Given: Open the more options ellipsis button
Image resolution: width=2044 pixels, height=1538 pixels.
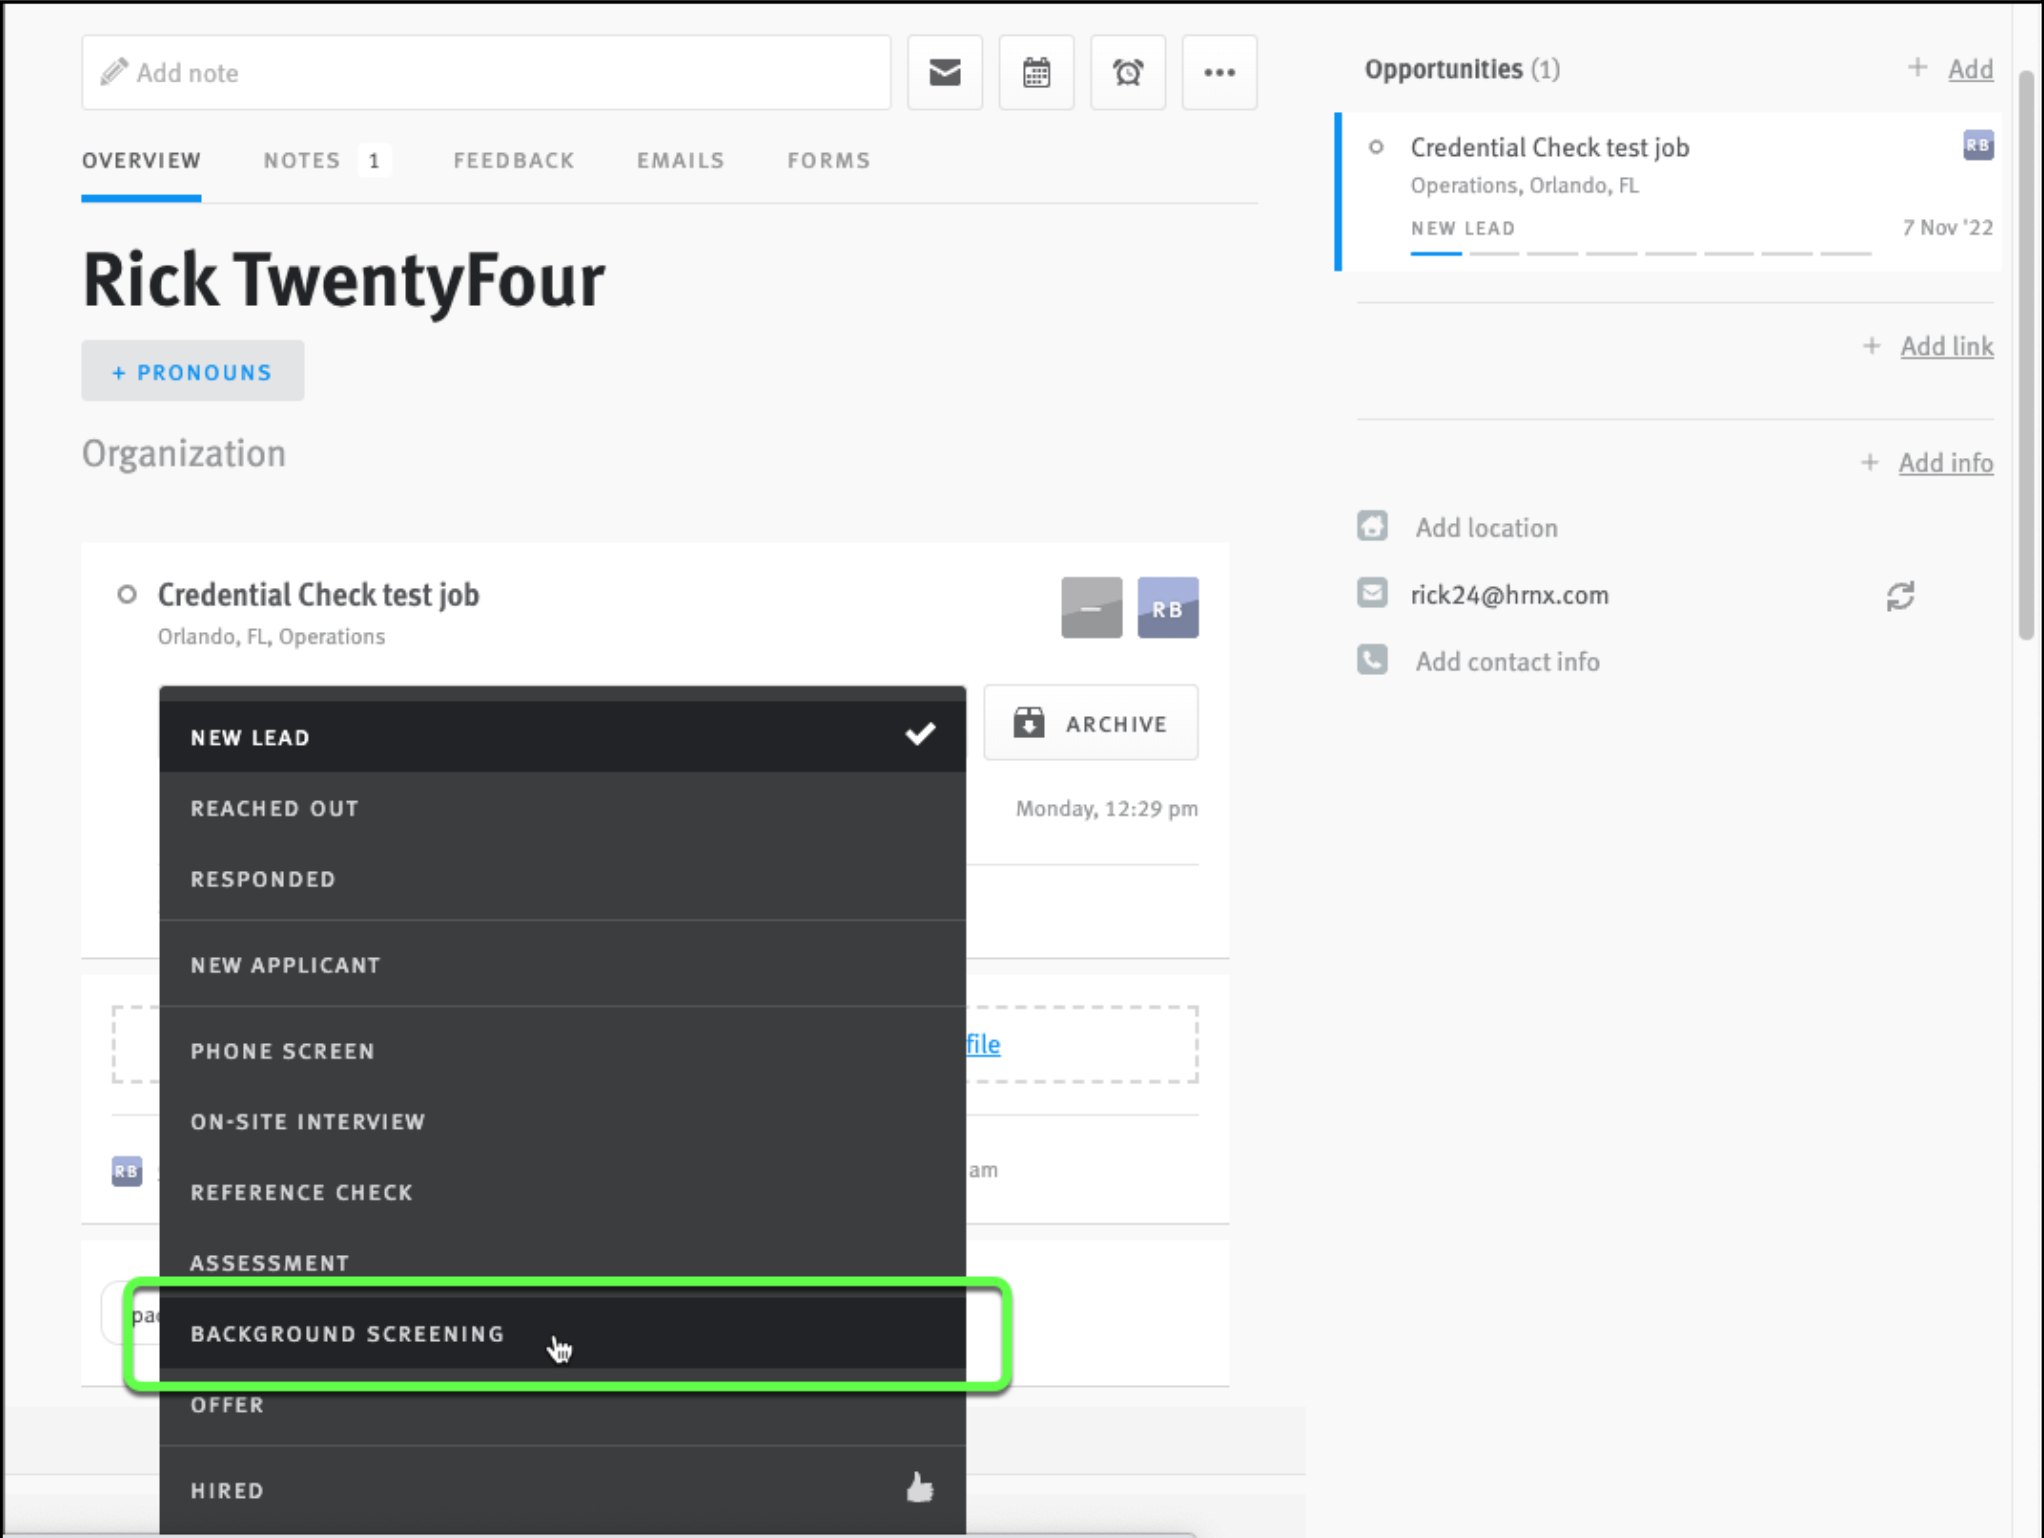Looking at the screenshot, I should (x=1219, y=72).
